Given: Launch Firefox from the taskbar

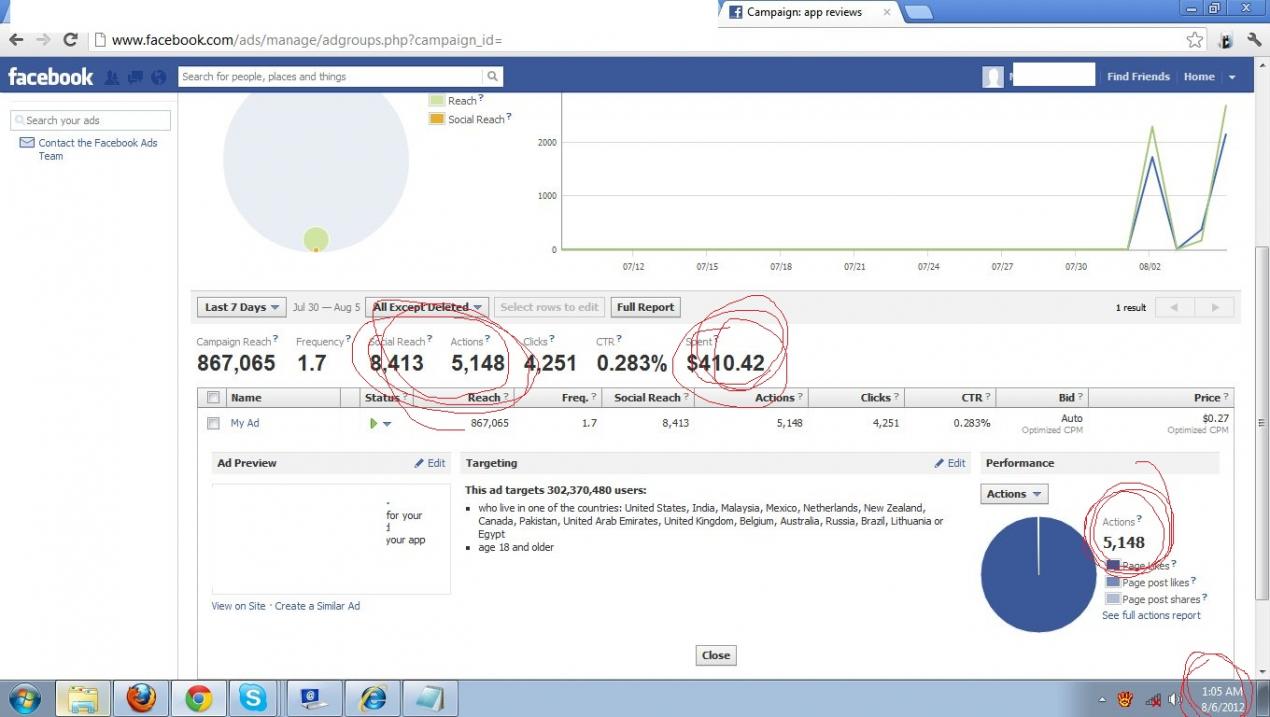Looking at the screenshot, I should point(141,698).
